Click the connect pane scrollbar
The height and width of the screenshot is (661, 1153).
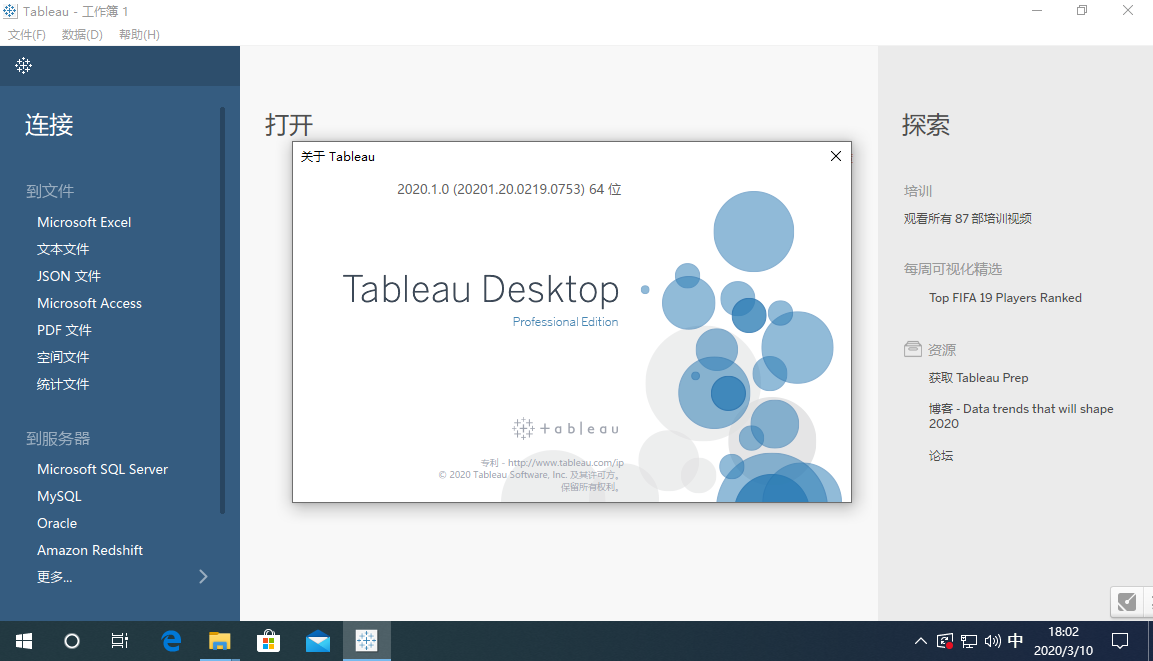pos(222,309)
